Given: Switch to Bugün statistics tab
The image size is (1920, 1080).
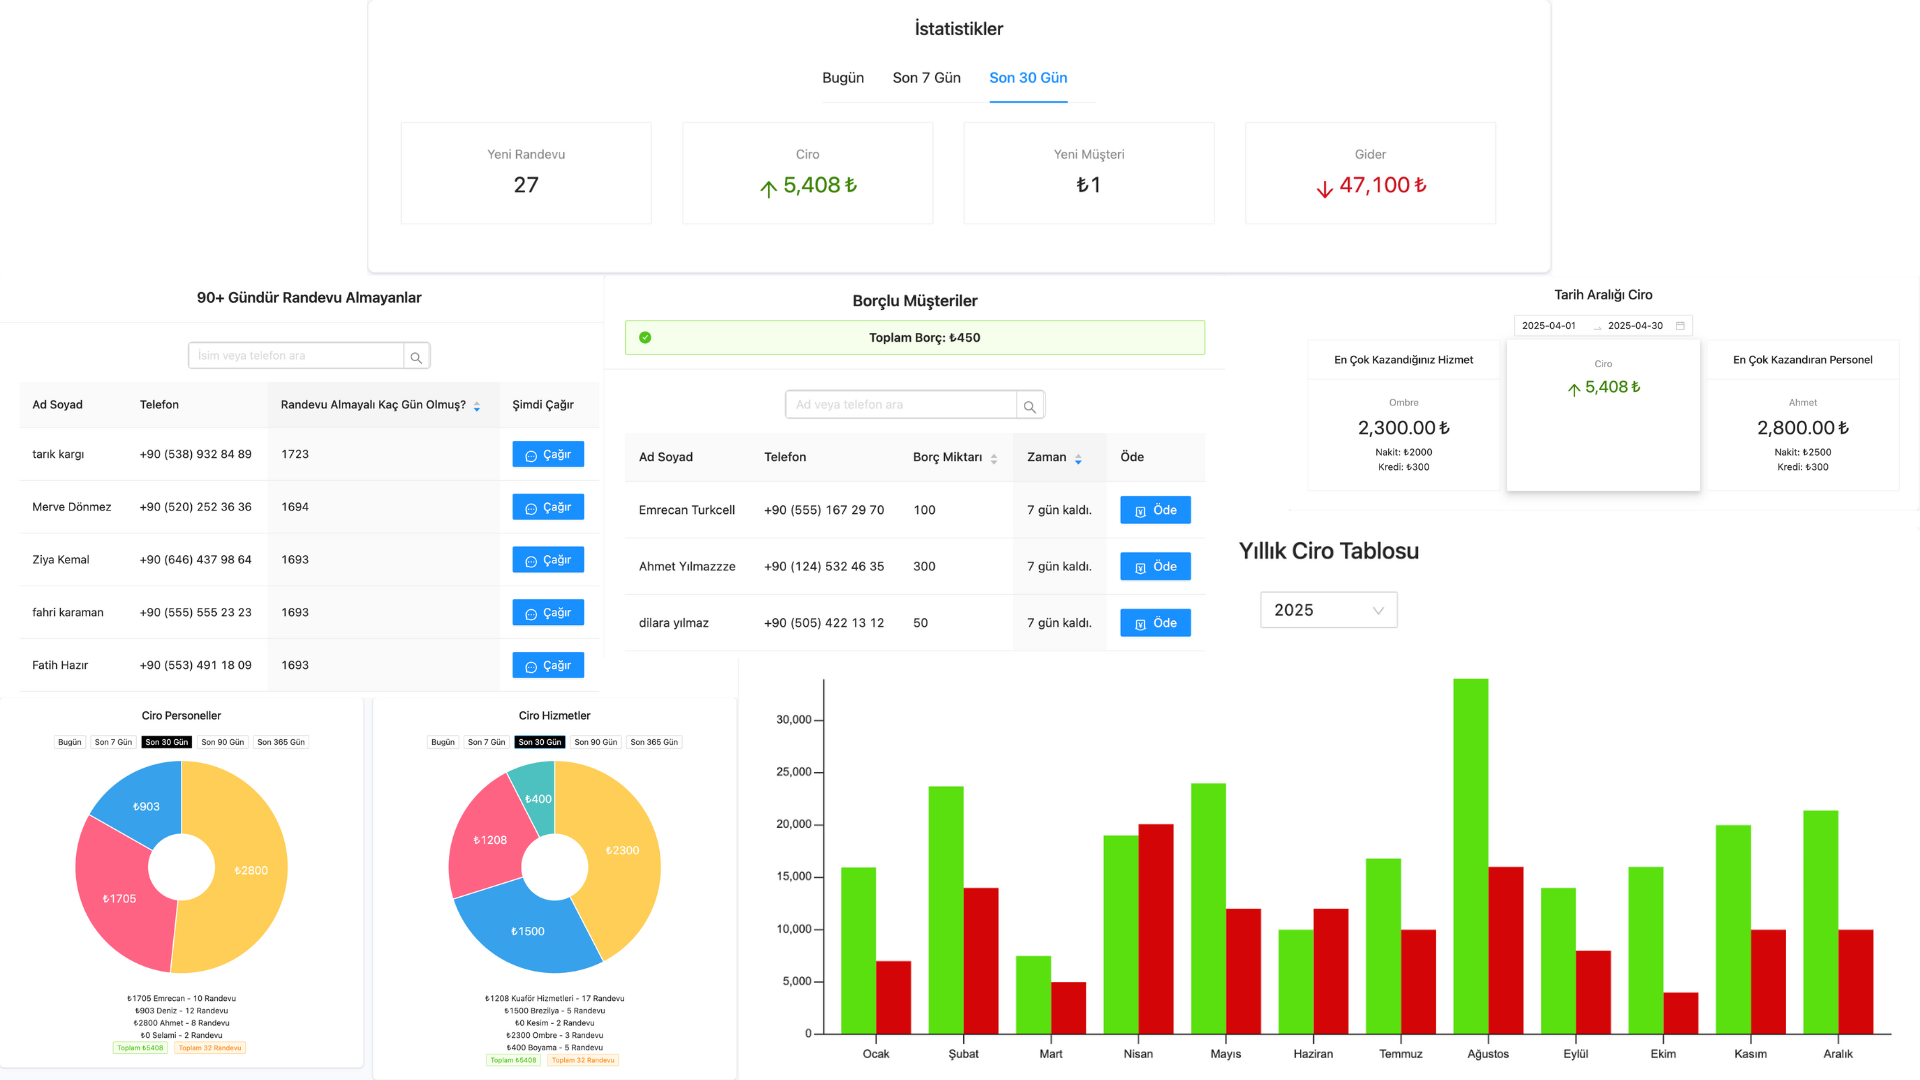Looking at the screenshot, I should pyautogui.click(x=842, y=78).
